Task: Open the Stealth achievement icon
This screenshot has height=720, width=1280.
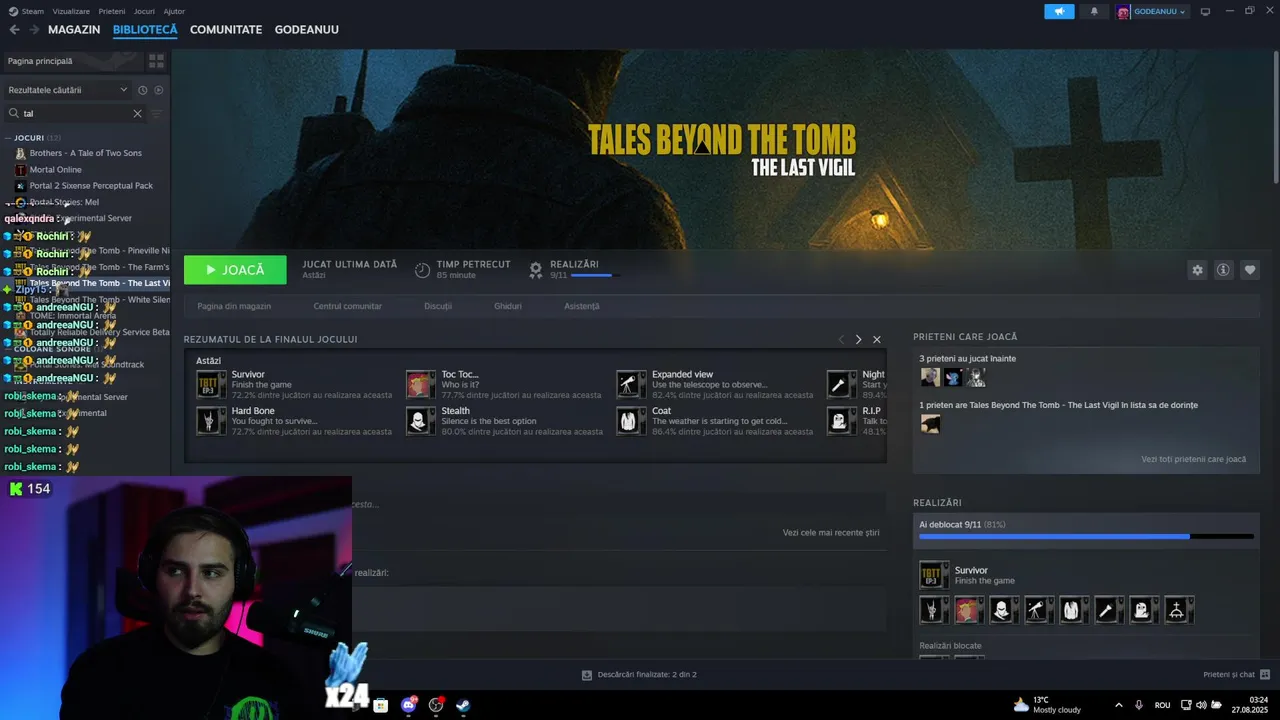Action: point(421,420)
